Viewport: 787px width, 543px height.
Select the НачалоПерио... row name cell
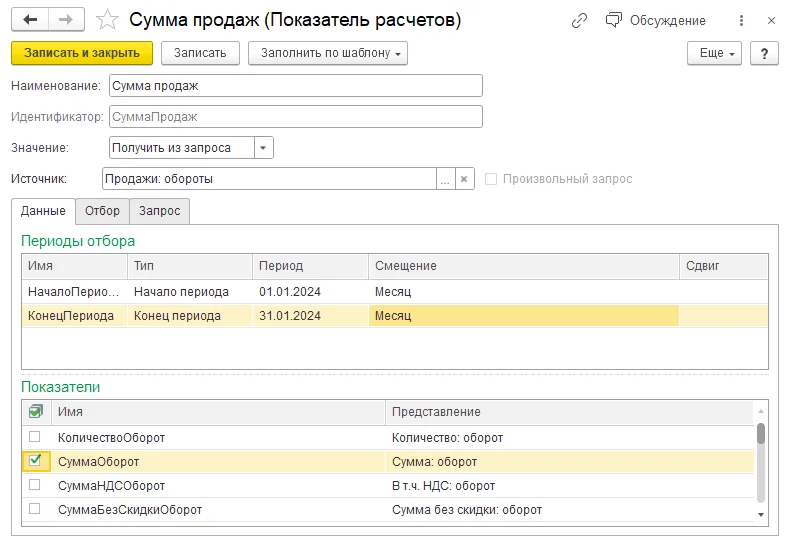[74, 292]
